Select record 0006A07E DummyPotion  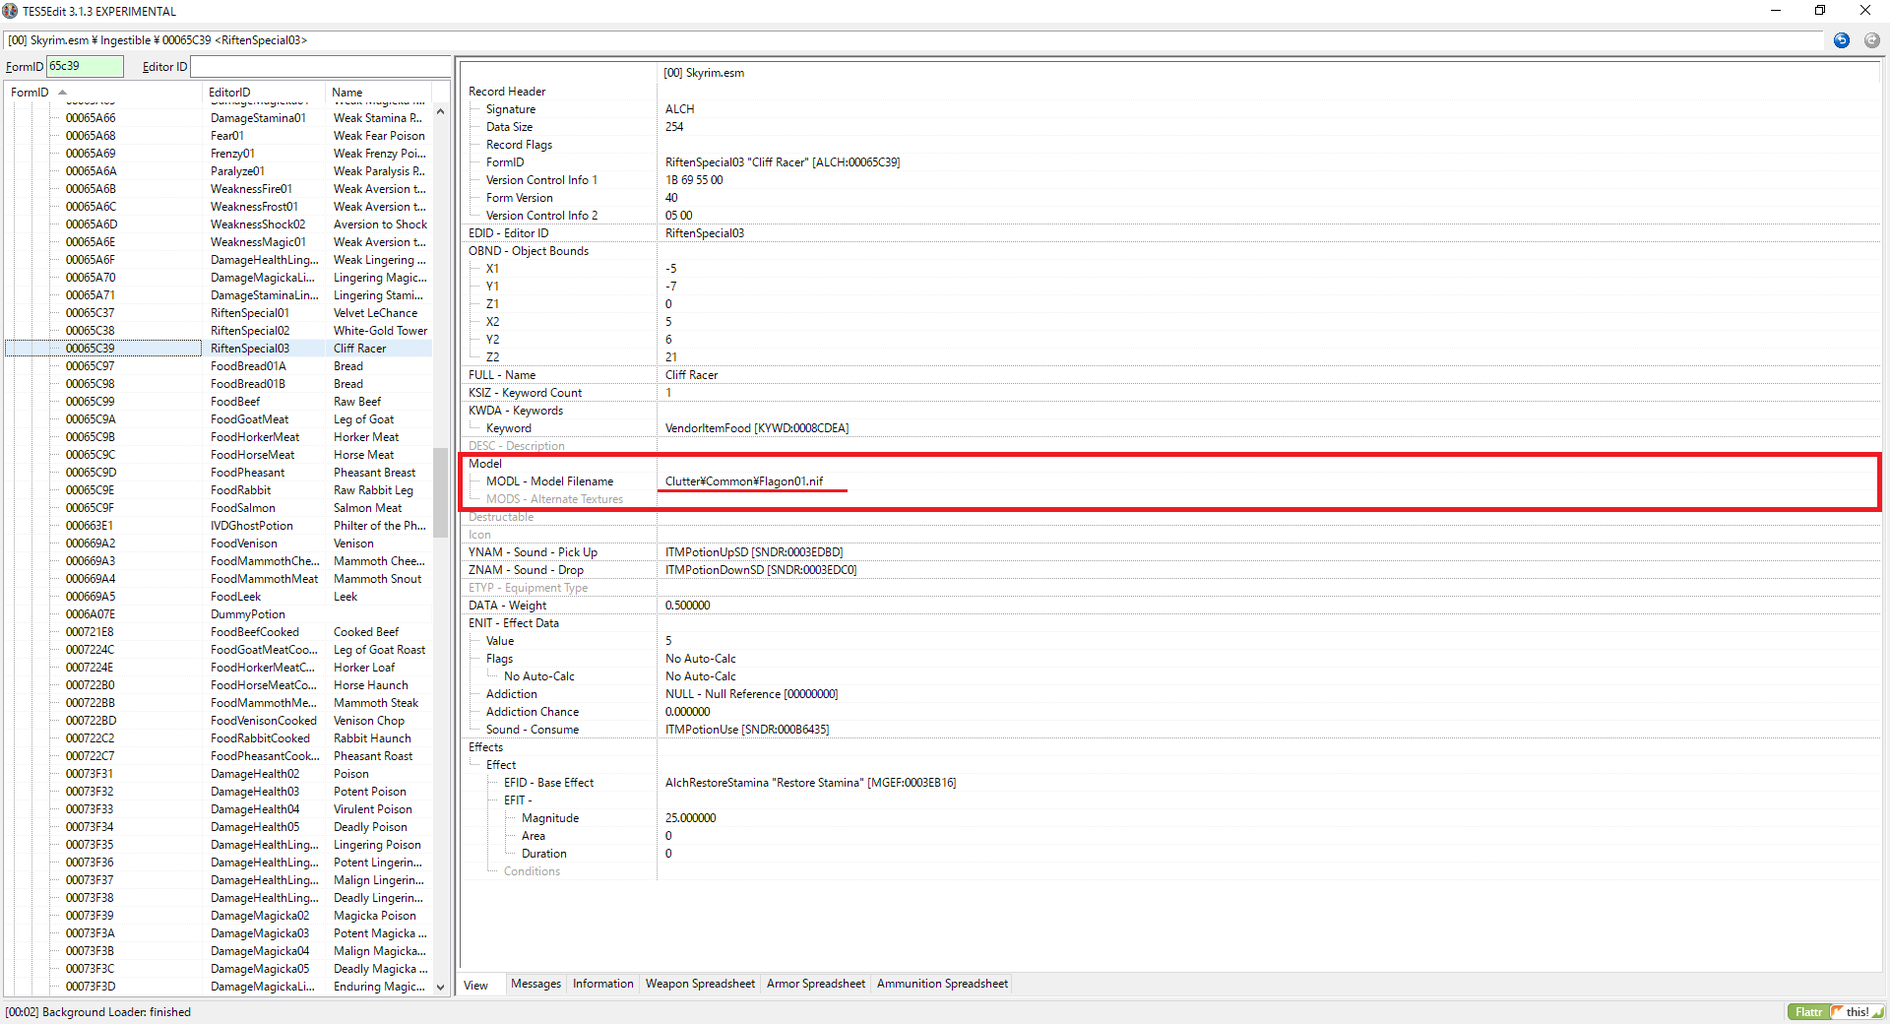click(219, 615)
